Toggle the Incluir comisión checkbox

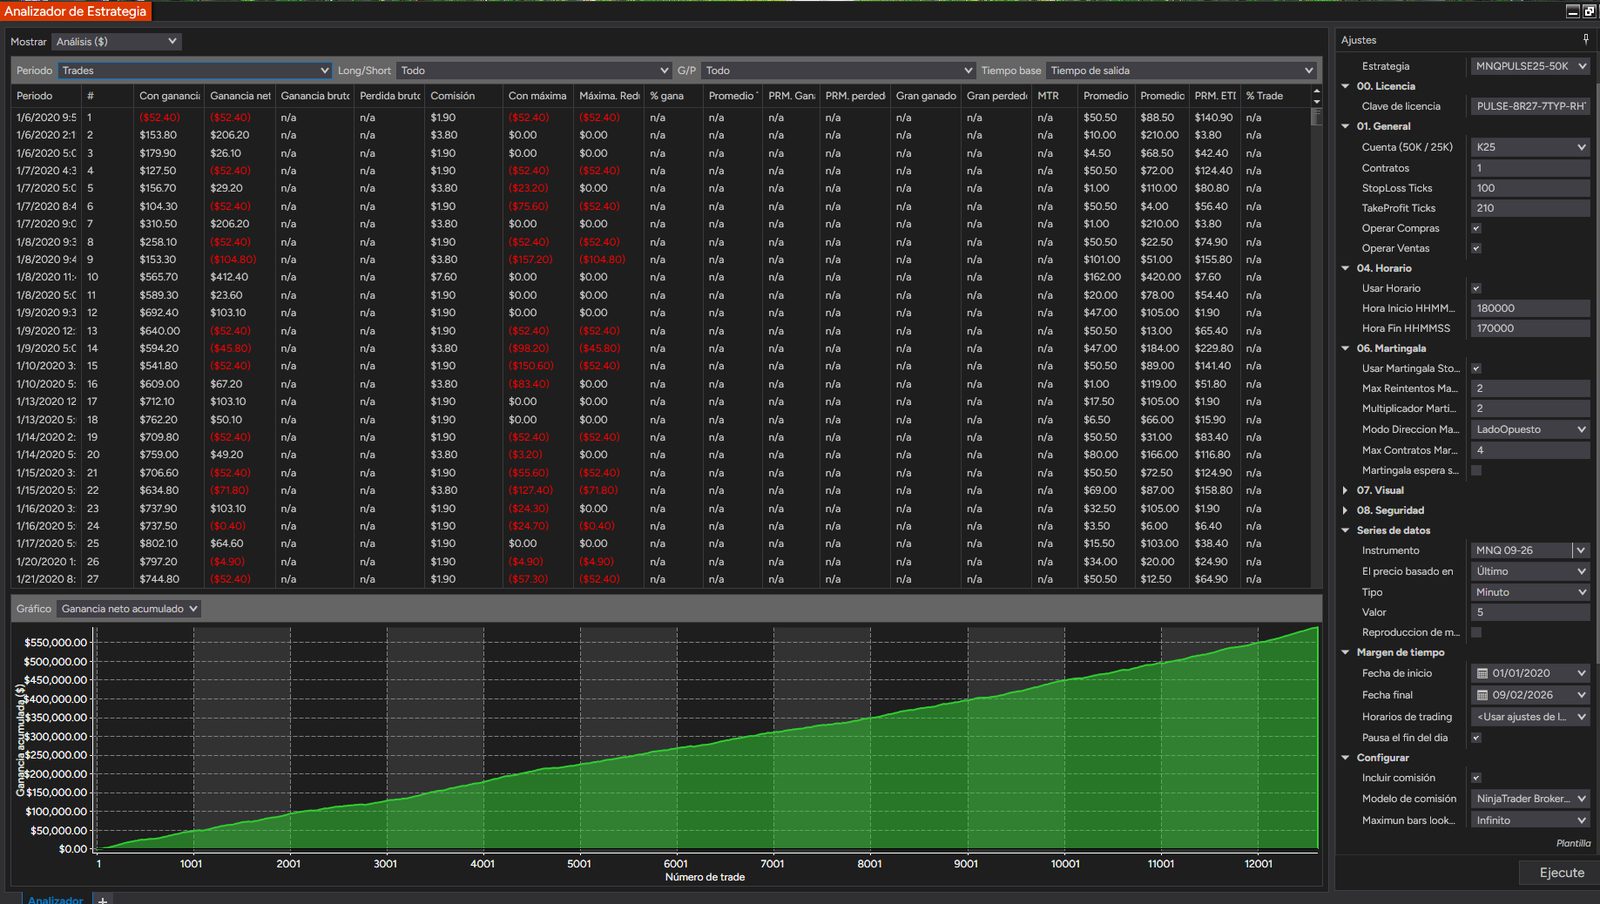click(x=1476, y=778)
